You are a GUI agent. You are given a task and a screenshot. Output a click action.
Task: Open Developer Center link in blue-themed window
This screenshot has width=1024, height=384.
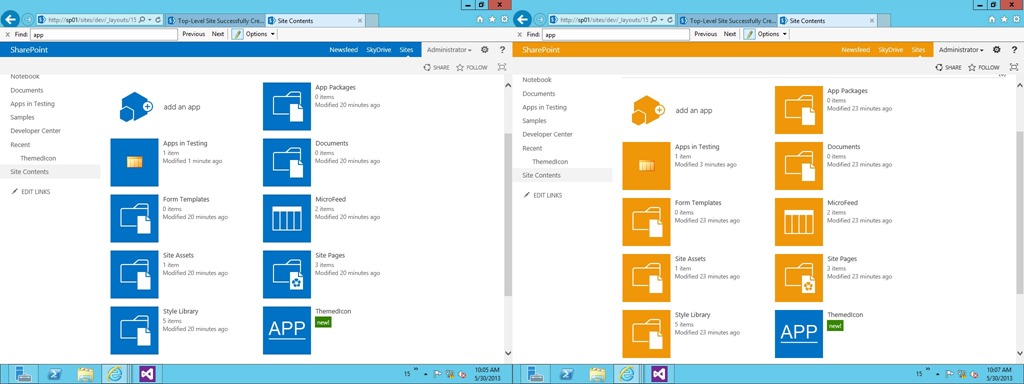coord(35,131)
